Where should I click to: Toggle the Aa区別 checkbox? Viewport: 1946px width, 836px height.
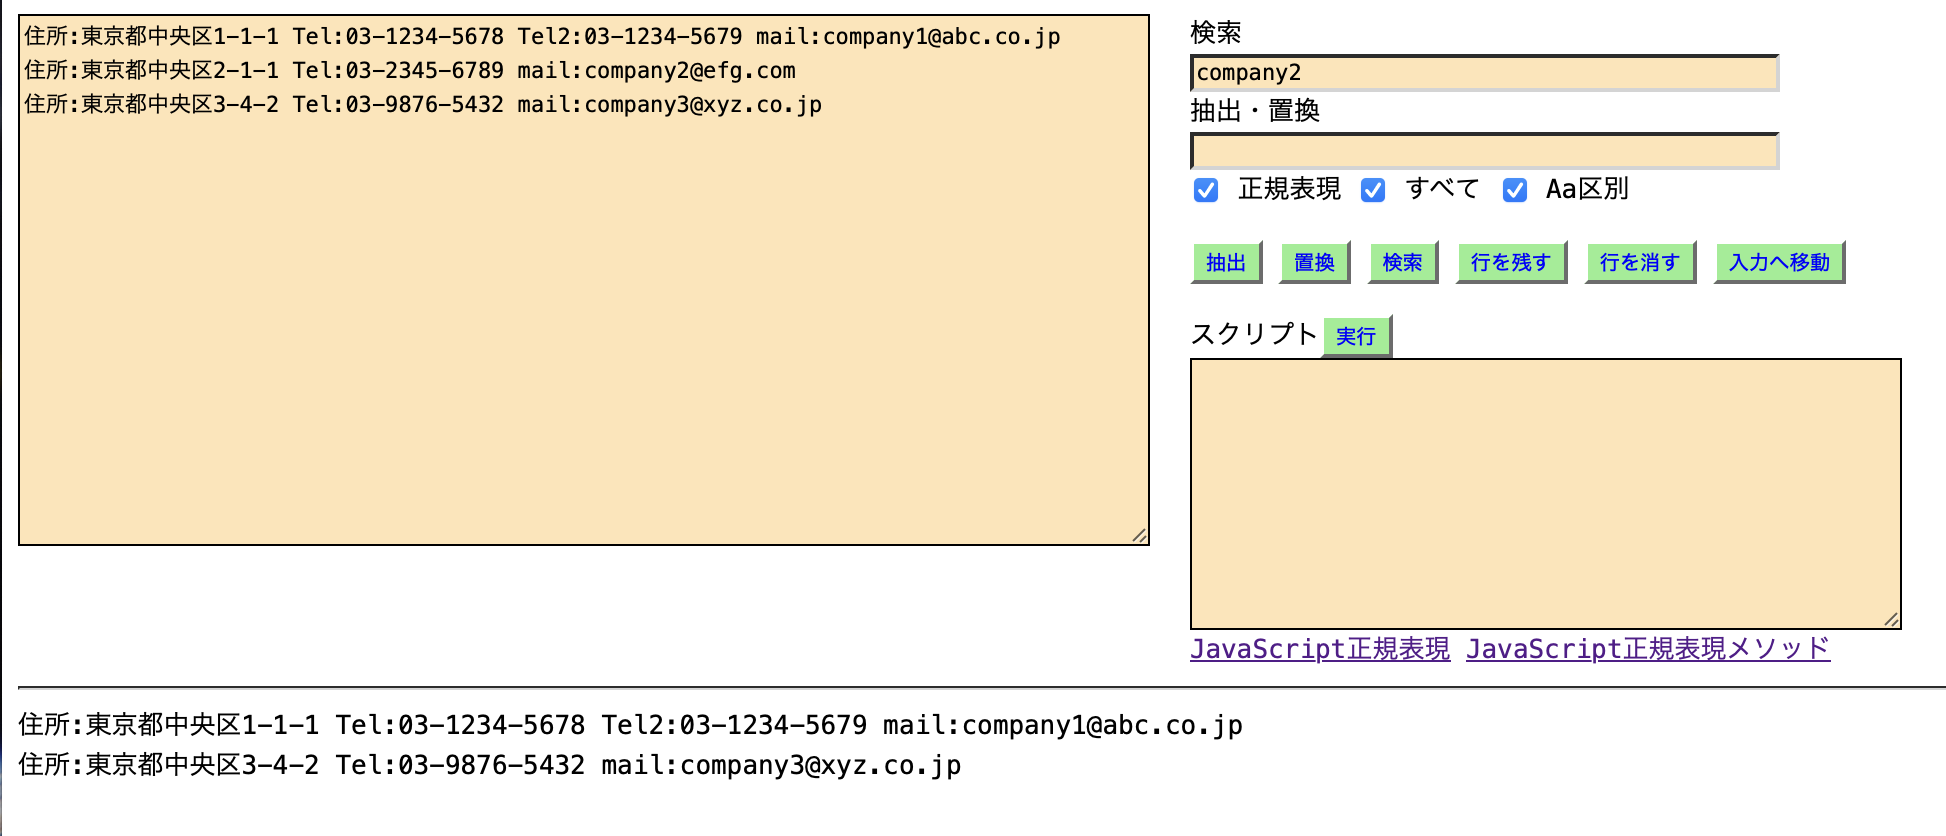click(x=1515, y=190)
